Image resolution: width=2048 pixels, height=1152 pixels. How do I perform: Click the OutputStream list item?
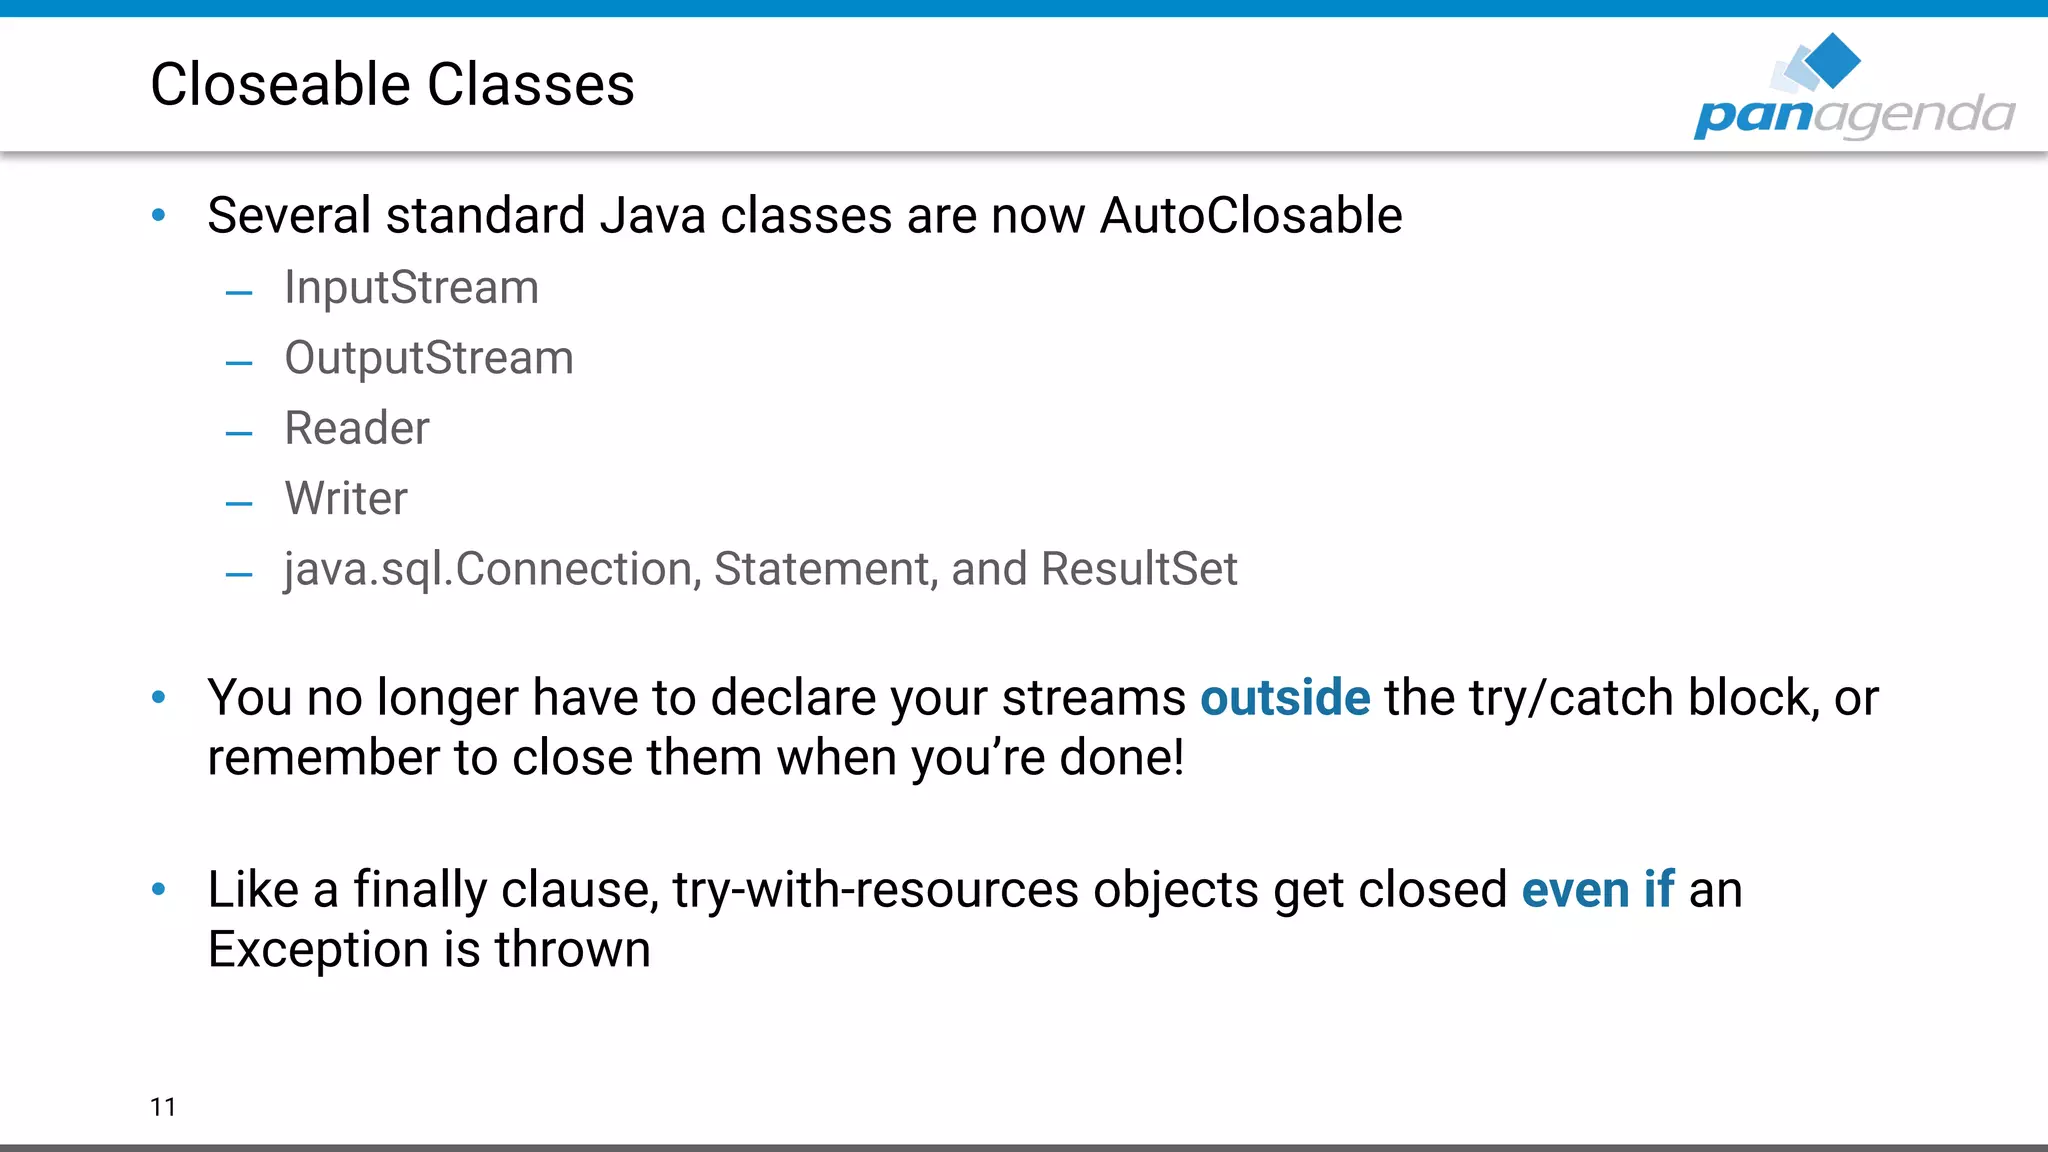[429, 358]
